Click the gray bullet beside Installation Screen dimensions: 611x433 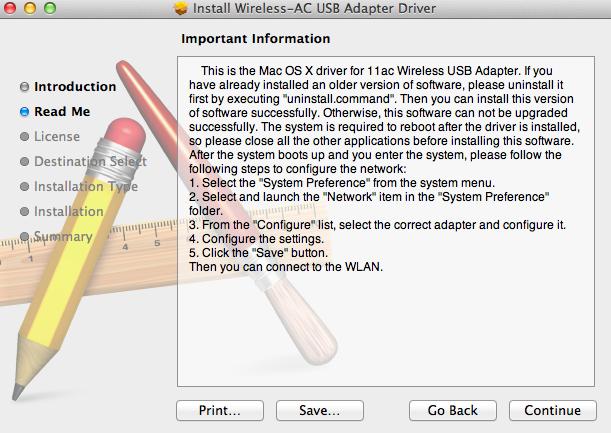tap(24, 211)
